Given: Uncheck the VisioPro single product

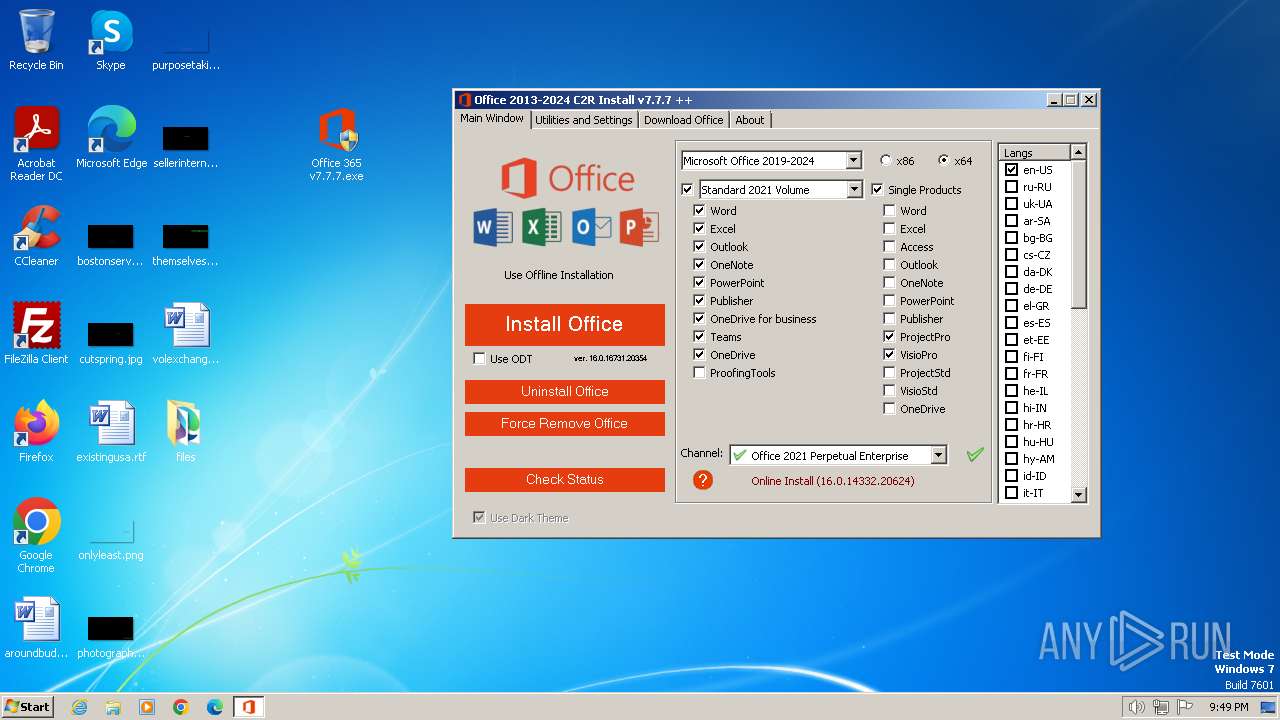Looking at the screenshot, I should click(890, 355).
